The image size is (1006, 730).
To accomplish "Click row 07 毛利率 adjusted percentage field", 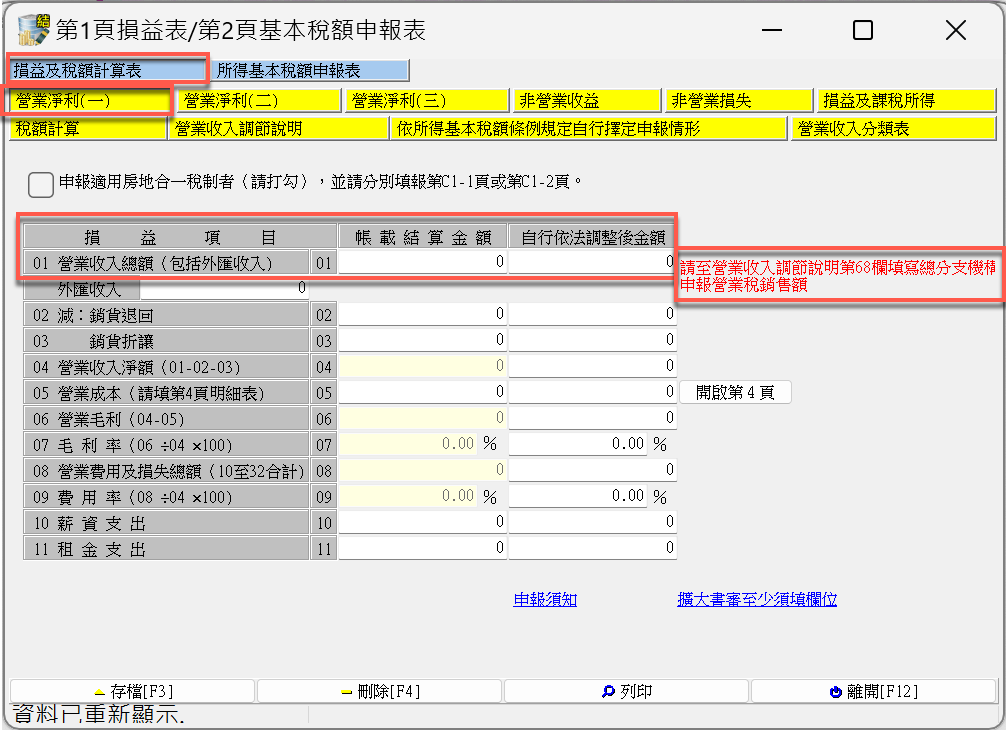I will pyautogui.click(x=579, y=444).
